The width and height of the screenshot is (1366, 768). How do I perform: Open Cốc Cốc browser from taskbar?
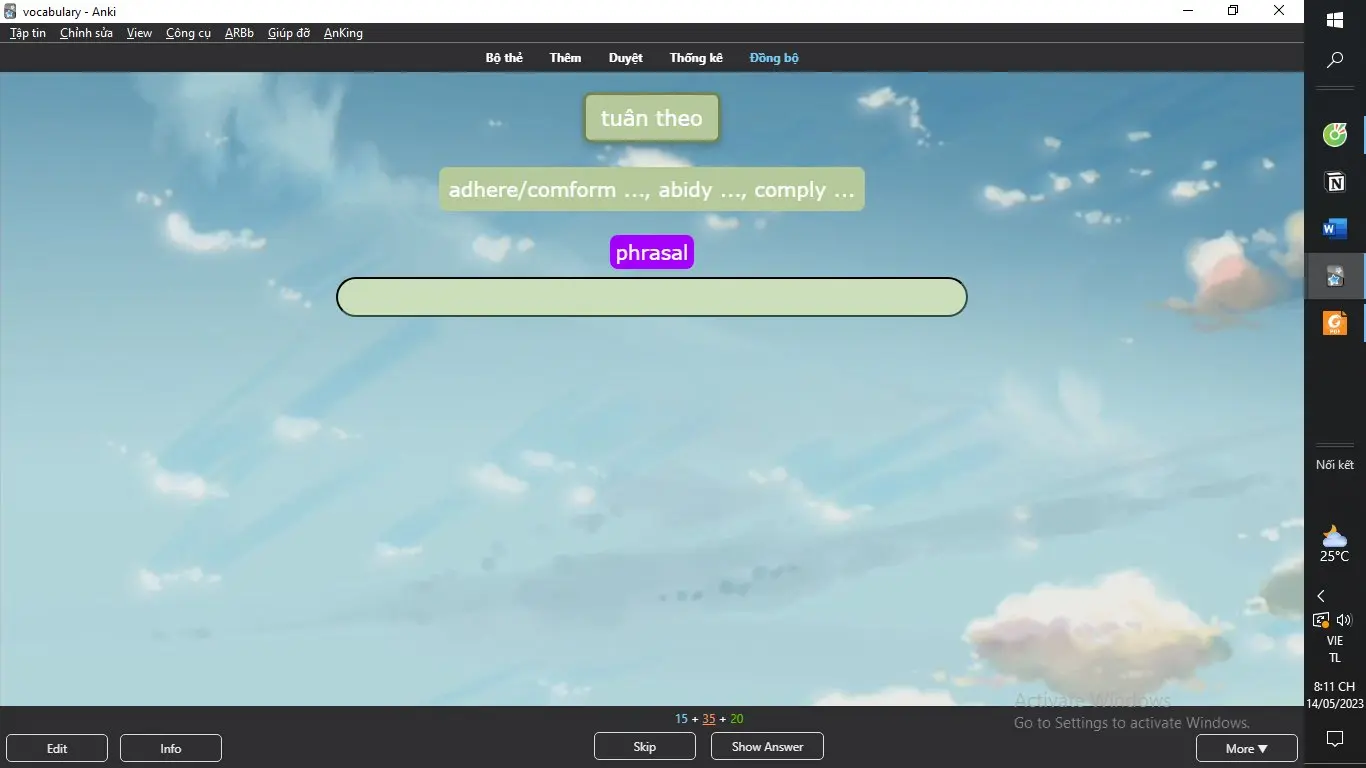(x=1334, y=134)
